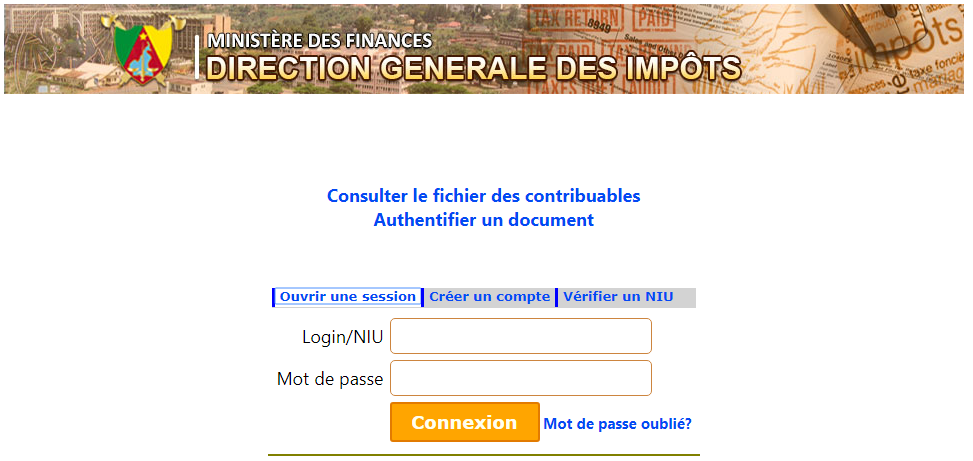Click the 'Login/NIU' field label
The height and width of the screenshot is (461, 973).
[343, 337]
